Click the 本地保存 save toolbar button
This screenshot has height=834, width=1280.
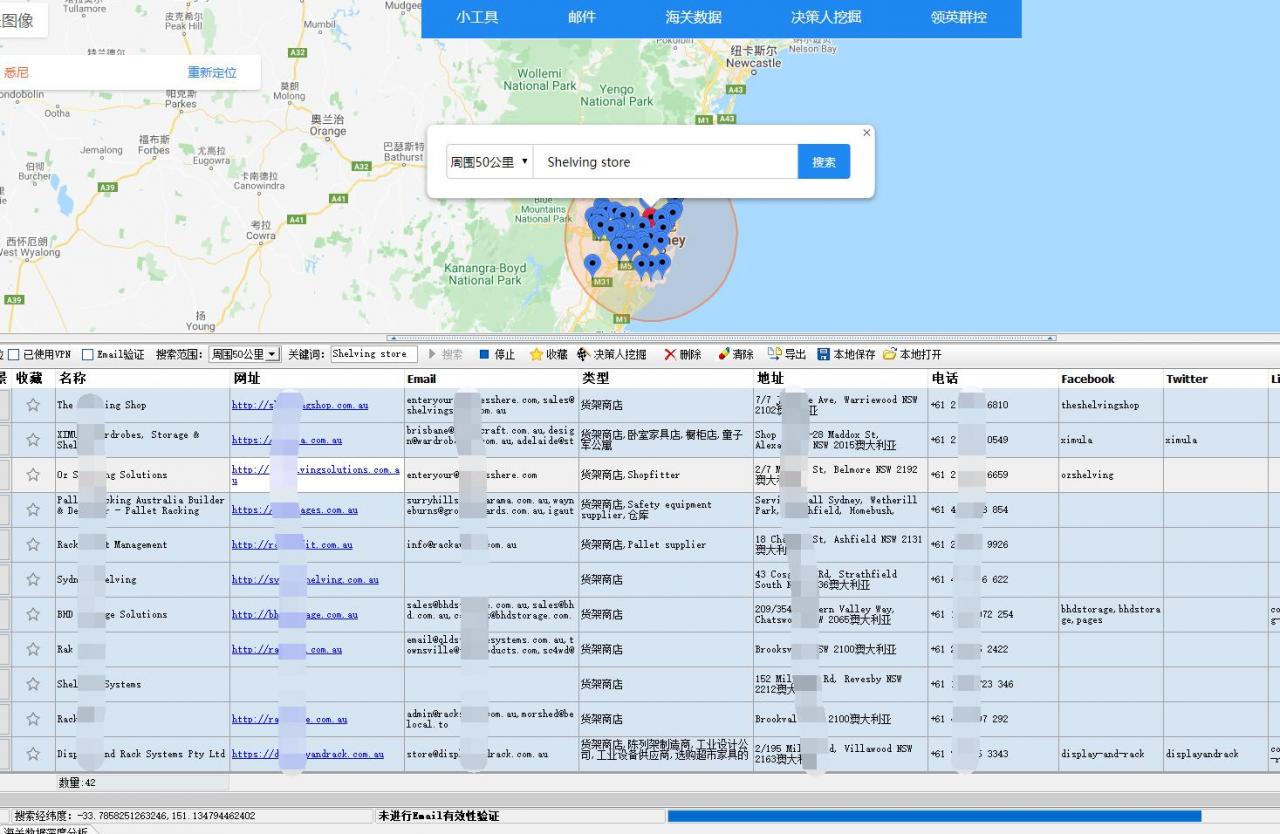[x=846, y=354]
